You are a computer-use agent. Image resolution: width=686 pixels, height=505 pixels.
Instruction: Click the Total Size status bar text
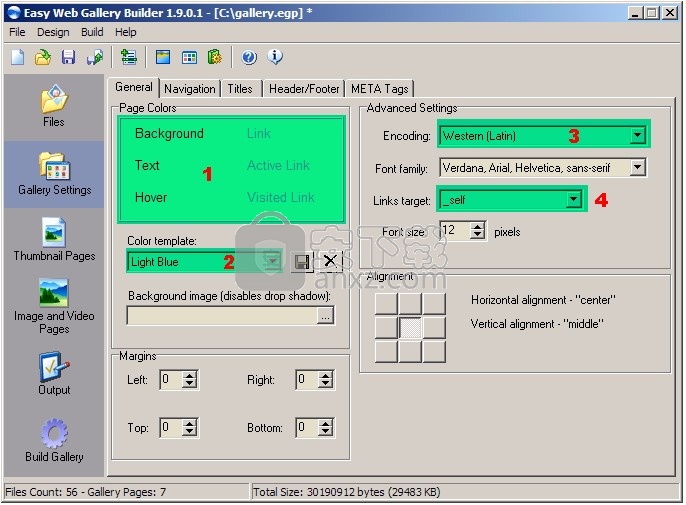[346, 492]
